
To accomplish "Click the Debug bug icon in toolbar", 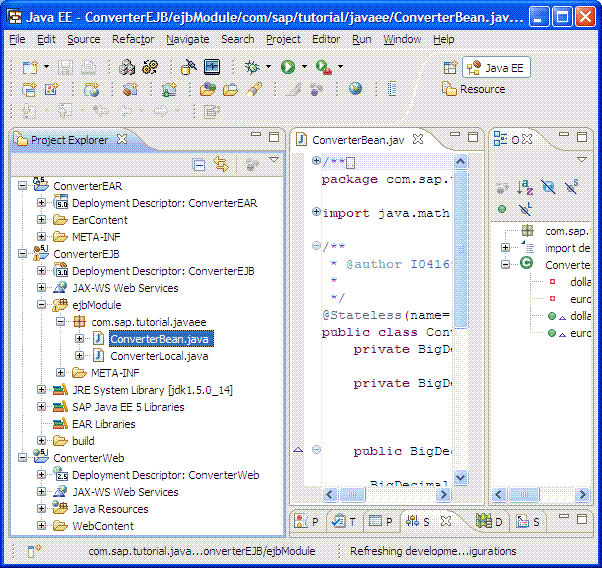I will [251, 67].
